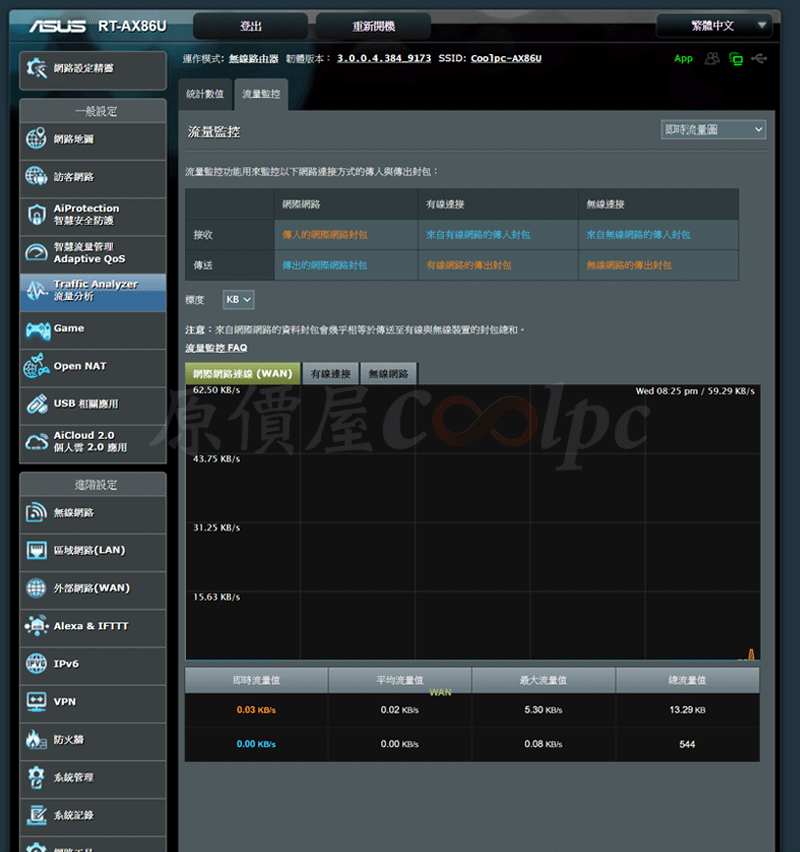Click the 無線網路的傳出封包 cell text

629,265
